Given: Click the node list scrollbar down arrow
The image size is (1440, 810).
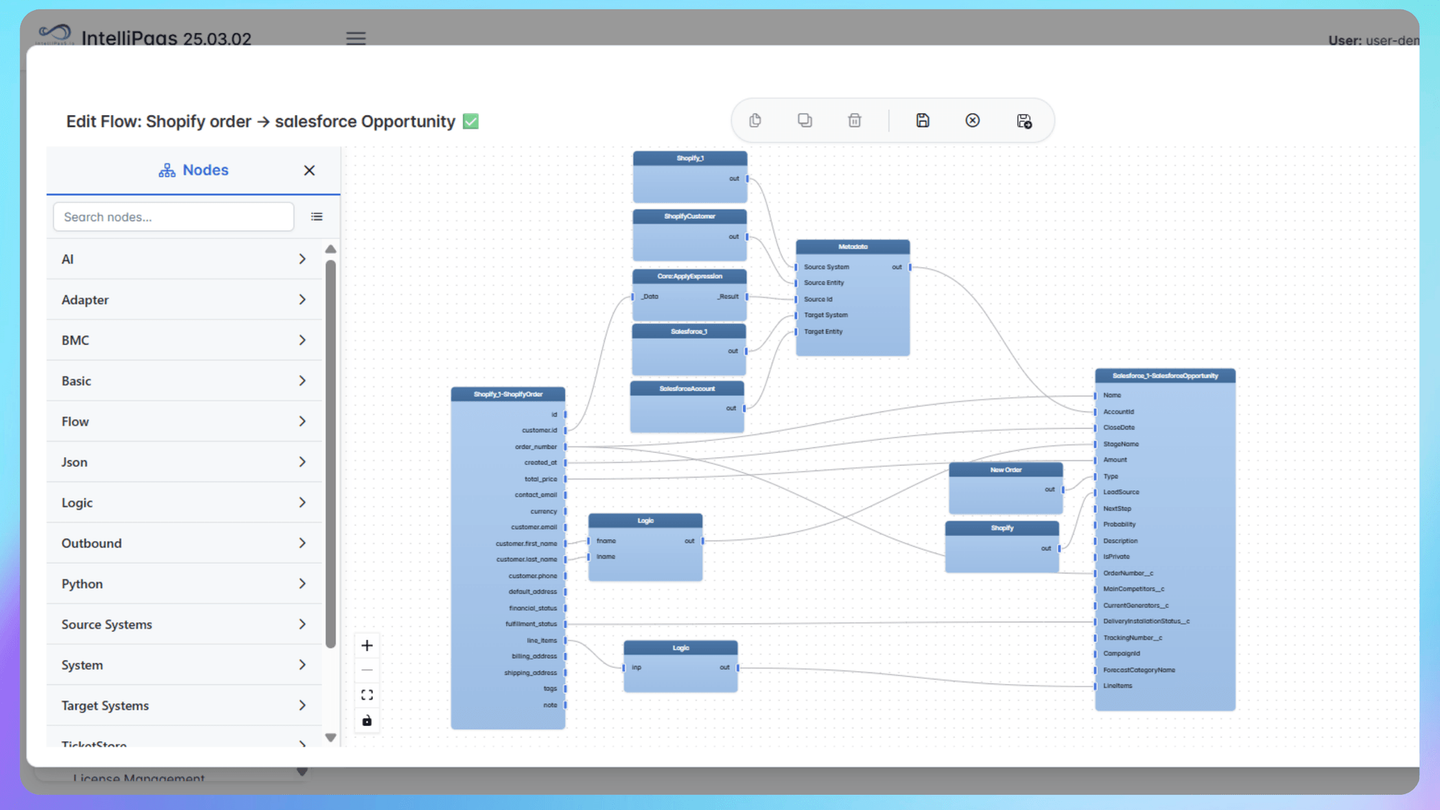Looking at the screenshot, I should click(x=331, y=738).
